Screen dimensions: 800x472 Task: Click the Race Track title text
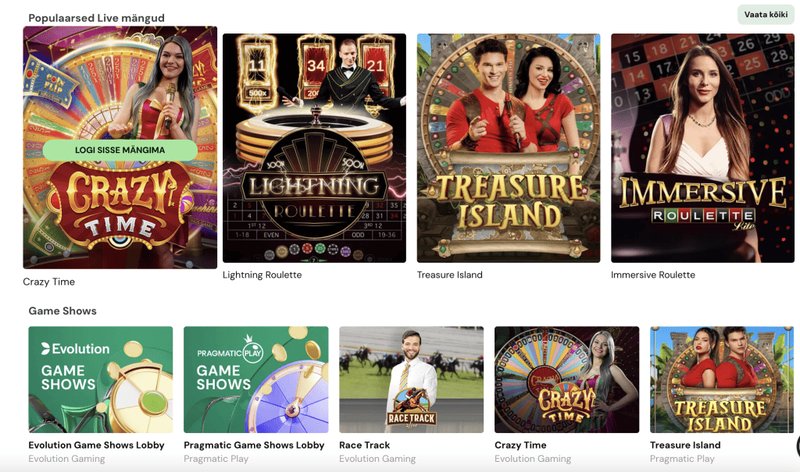(x=364, y=445)
